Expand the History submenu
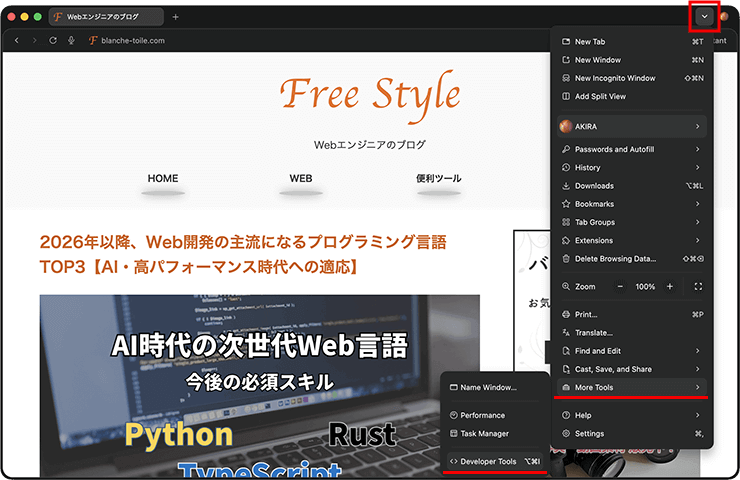Screen dimensions: 740x480 [632, 168]
